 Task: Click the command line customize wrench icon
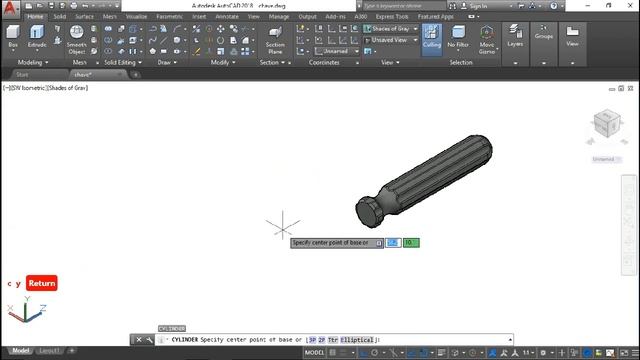(149, 340)
